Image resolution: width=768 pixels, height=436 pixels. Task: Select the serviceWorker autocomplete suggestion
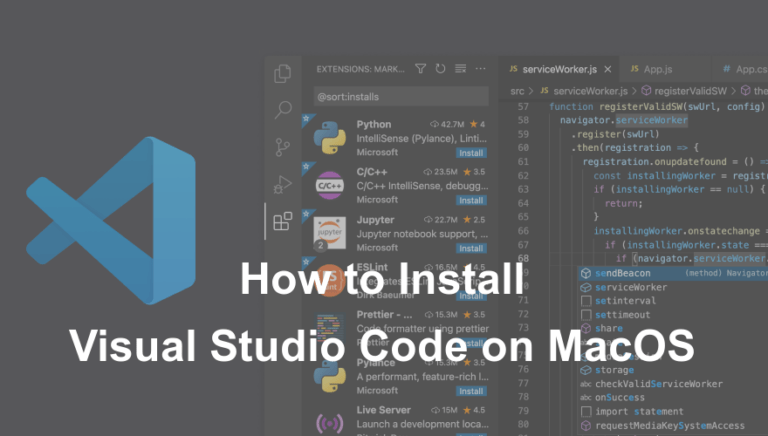pos(673,287)
